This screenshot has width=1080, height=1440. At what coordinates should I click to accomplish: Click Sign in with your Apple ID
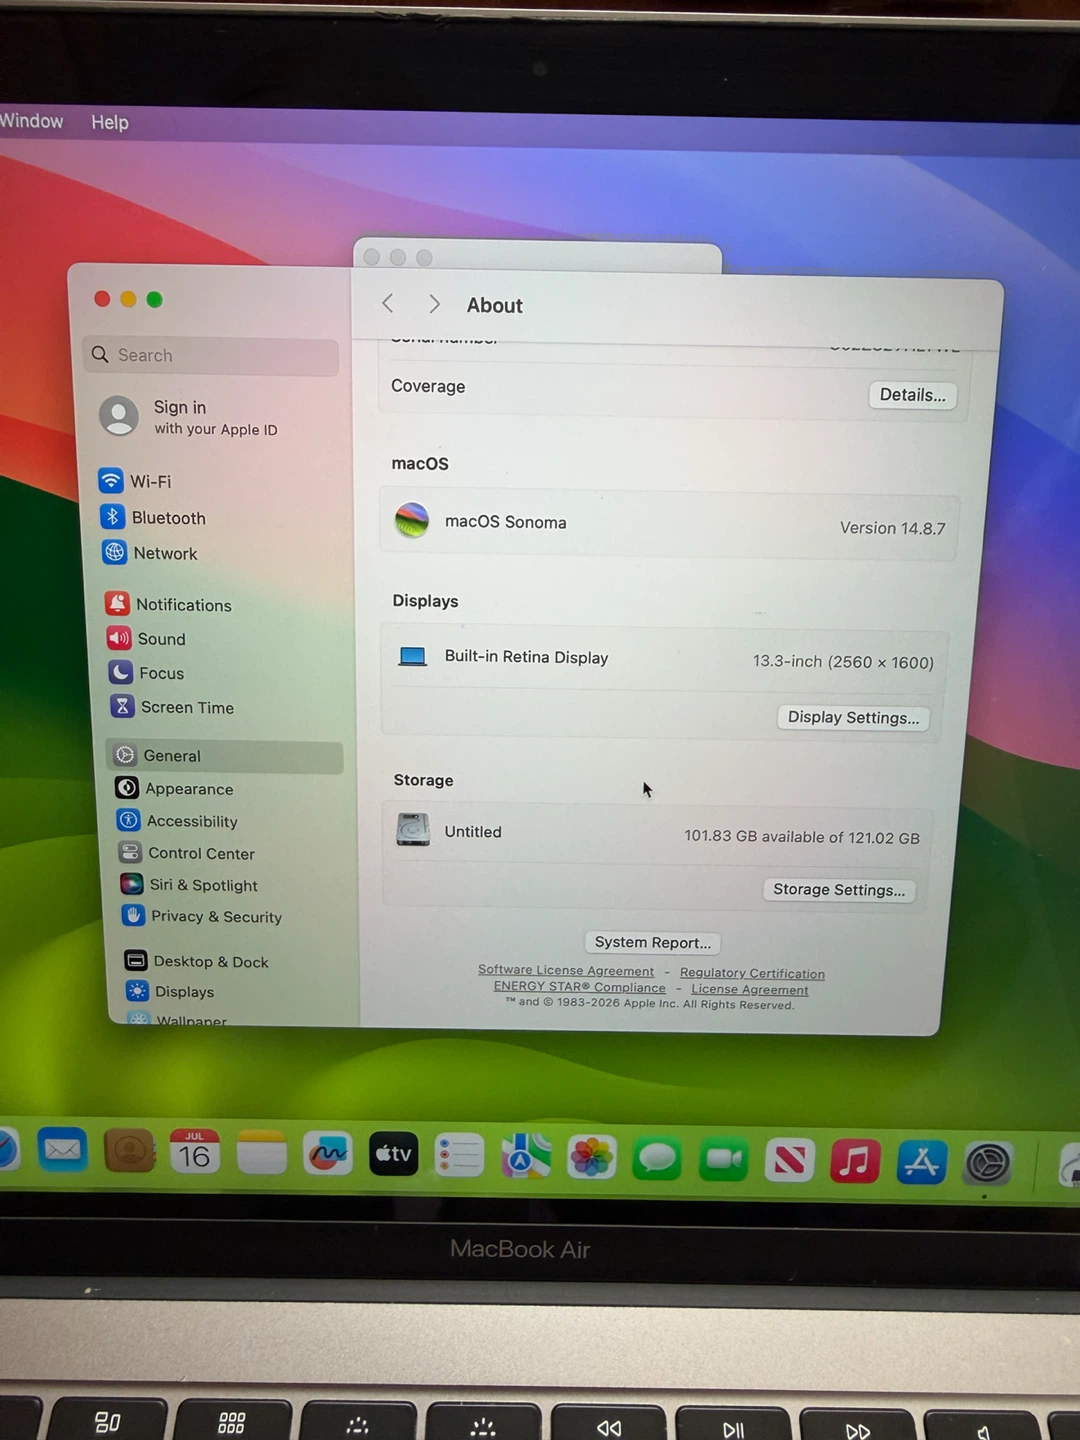[x=190, y=417]
